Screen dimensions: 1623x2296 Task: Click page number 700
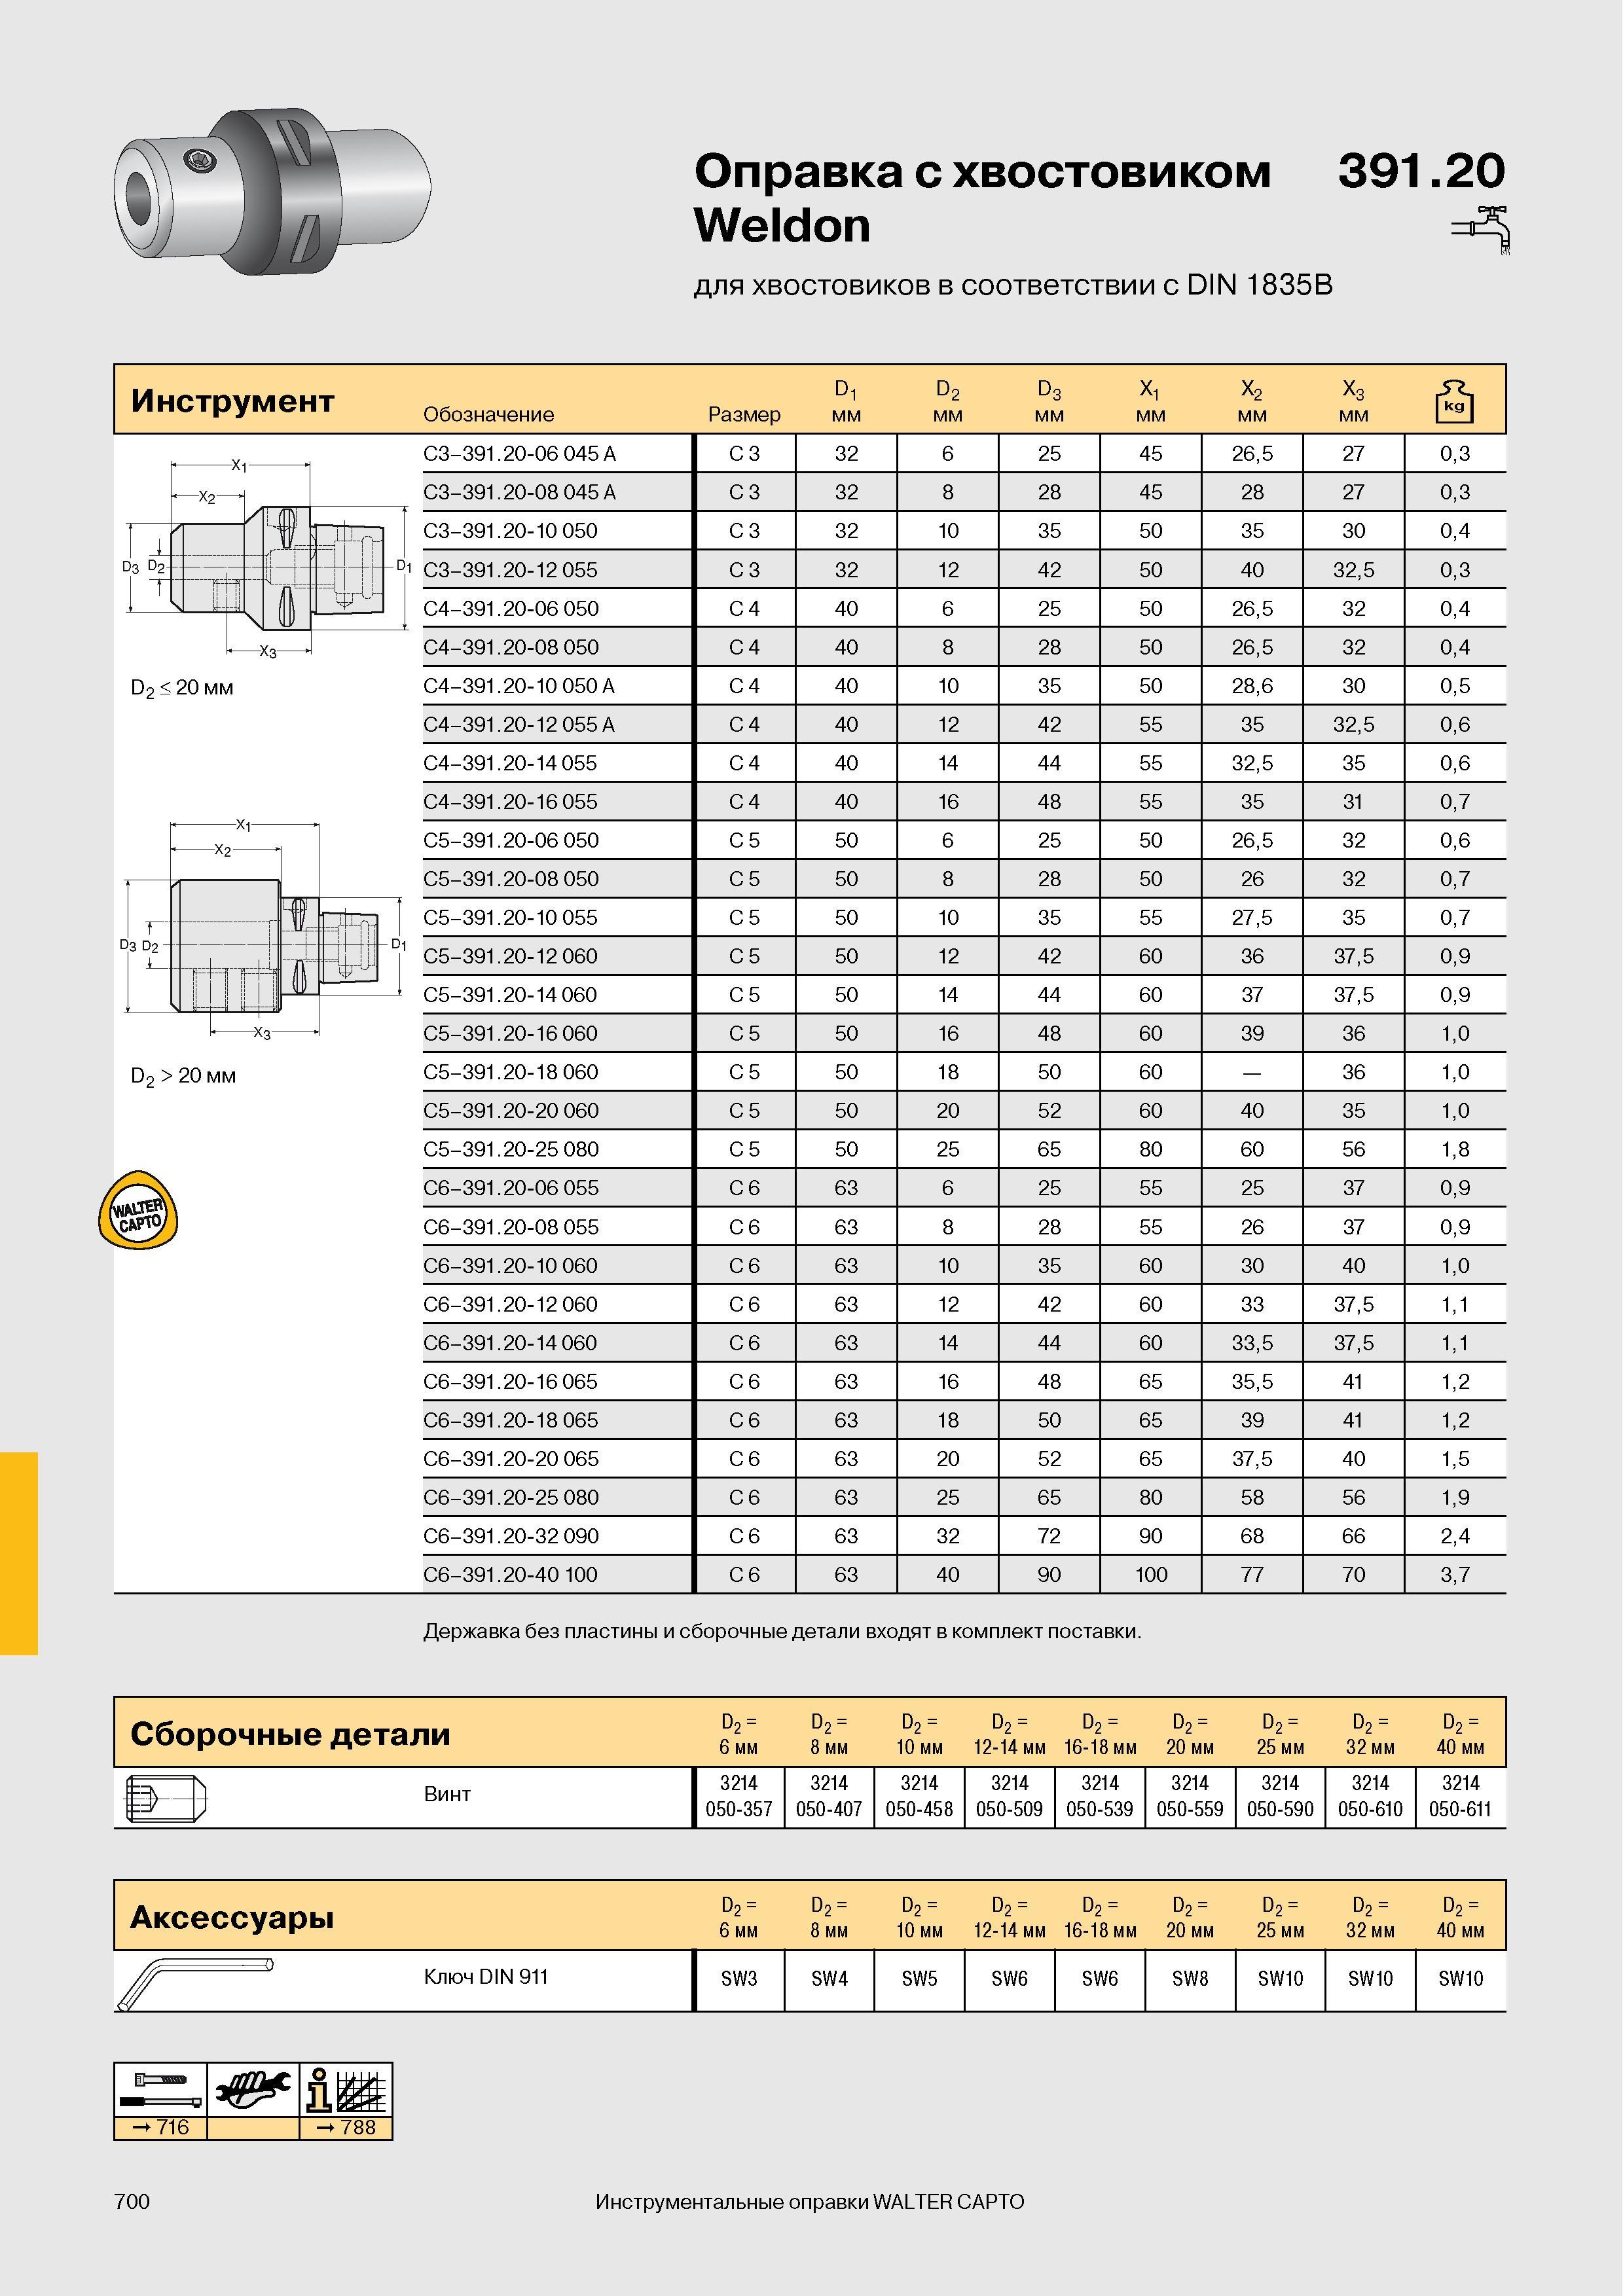coord(132,2202)
